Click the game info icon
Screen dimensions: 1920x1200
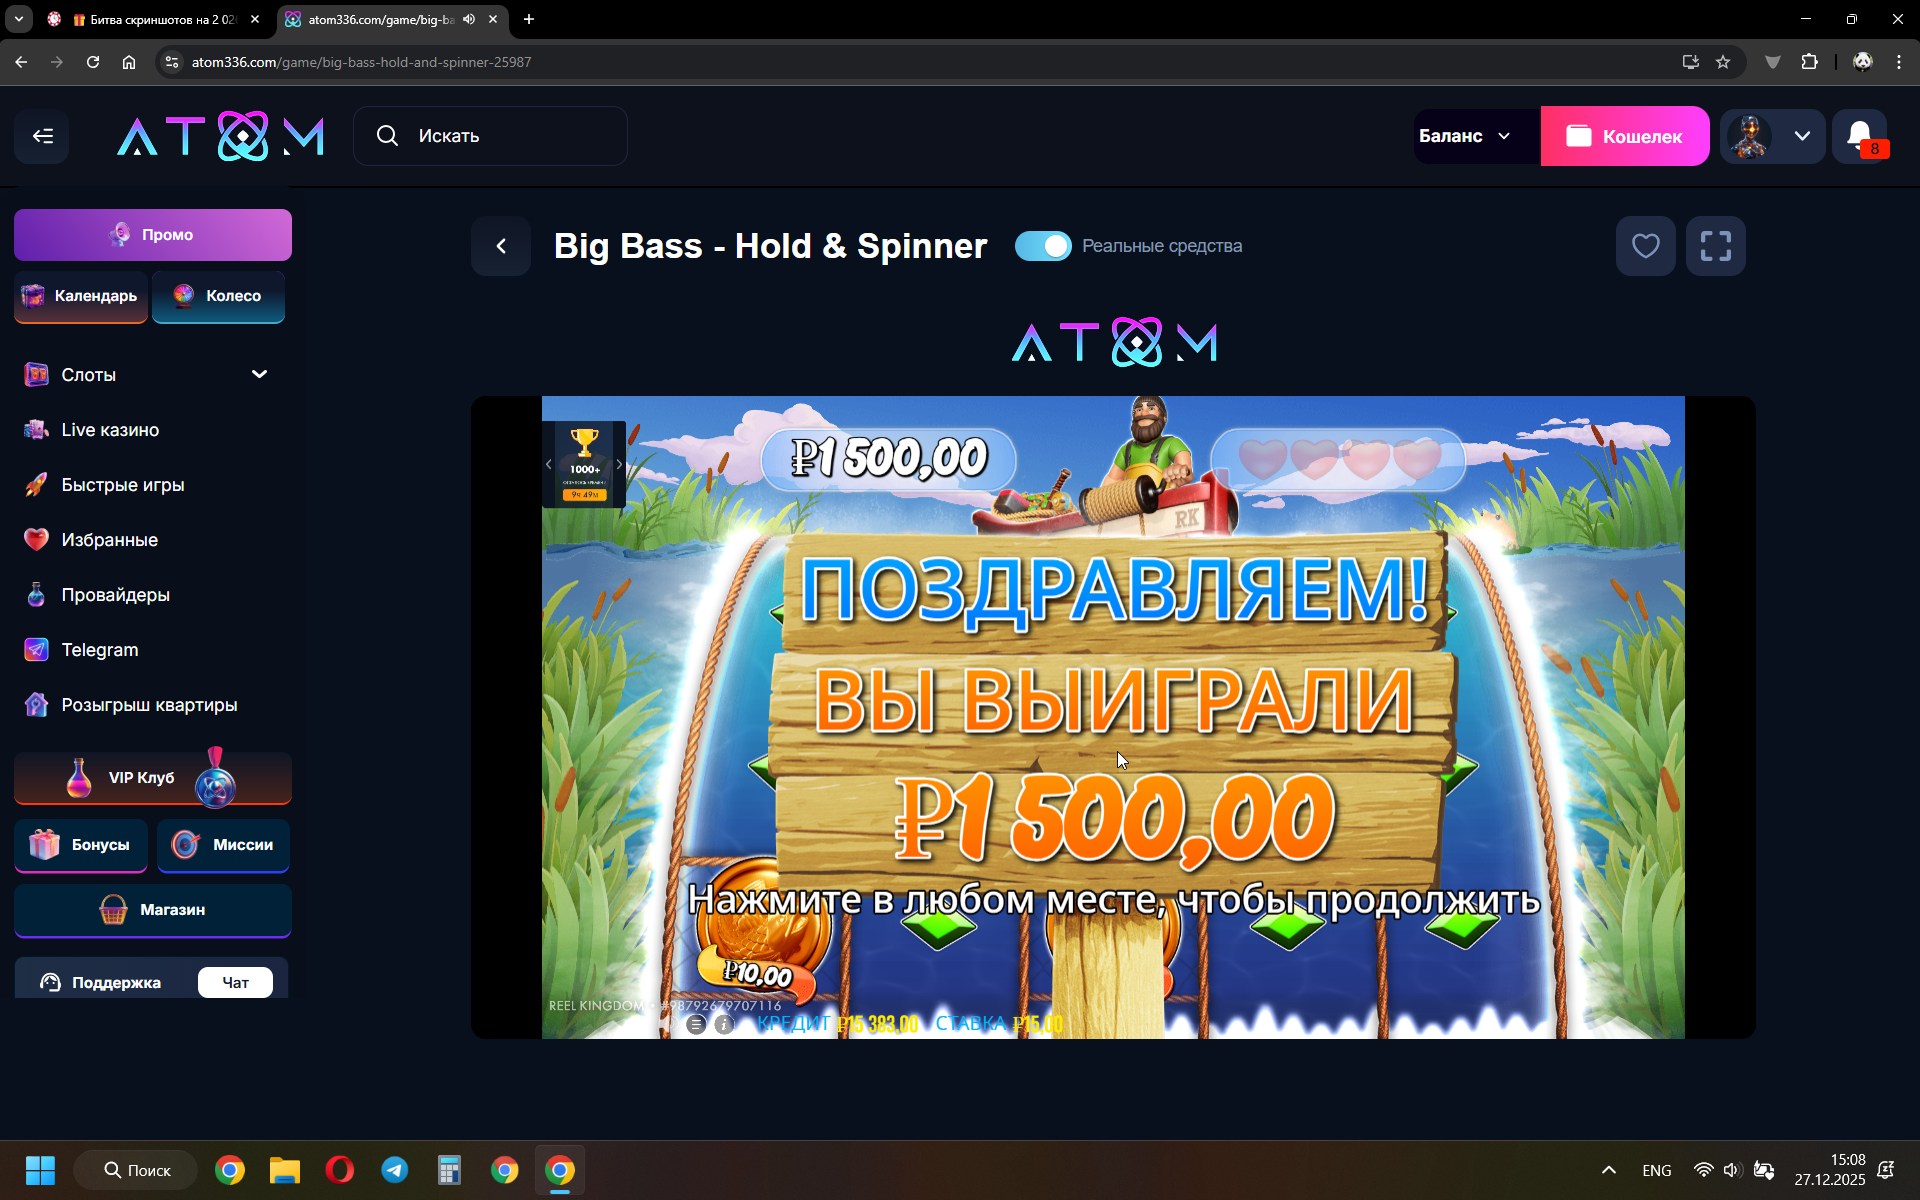[x=724, y=1024]
